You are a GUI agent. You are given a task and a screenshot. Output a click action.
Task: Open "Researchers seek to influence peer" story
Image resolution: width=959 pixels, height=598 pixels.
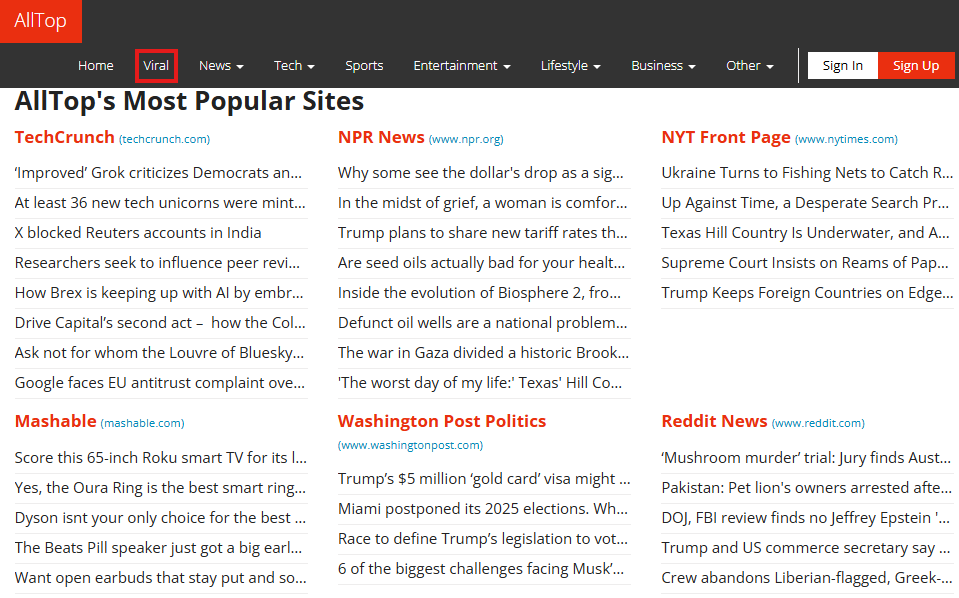tap(157, 263)
